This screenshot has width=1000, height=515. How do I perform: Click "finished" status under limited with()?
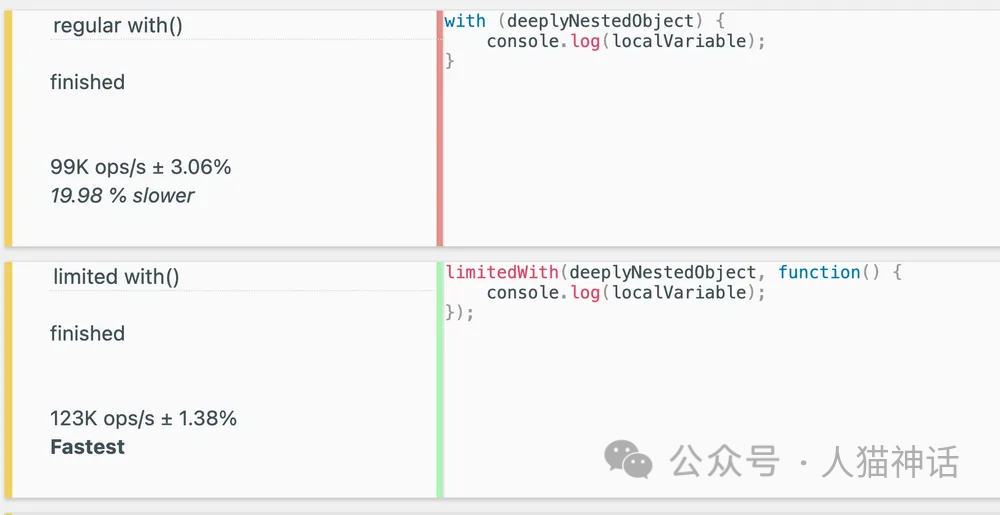click(87, 333)
